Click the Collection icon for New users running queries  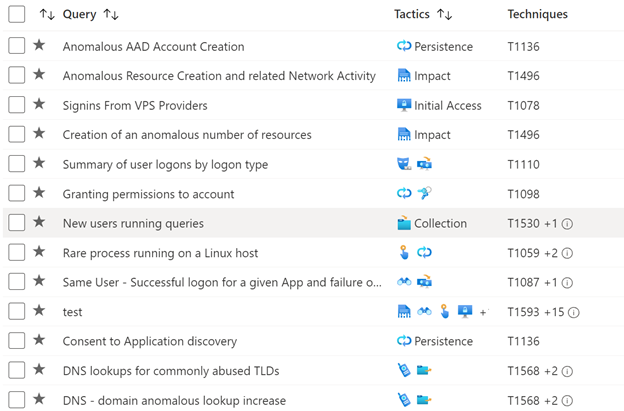[404, 223]
